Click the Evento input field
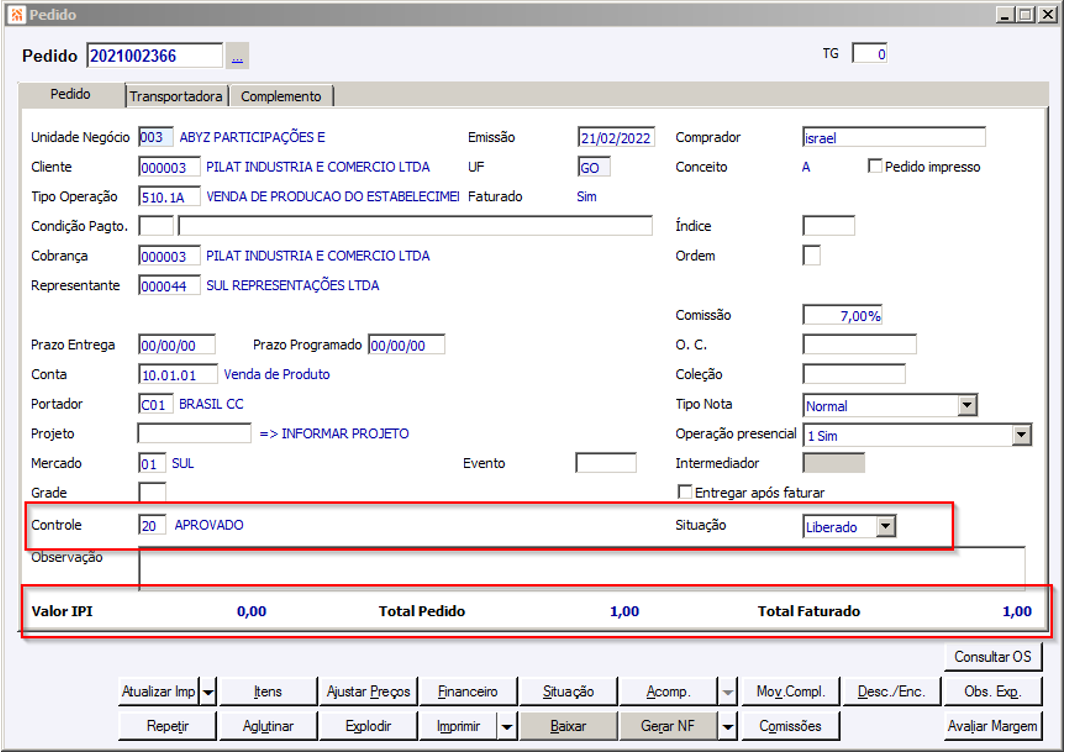Screen dimensions: 1065x753 coord(606,463)
